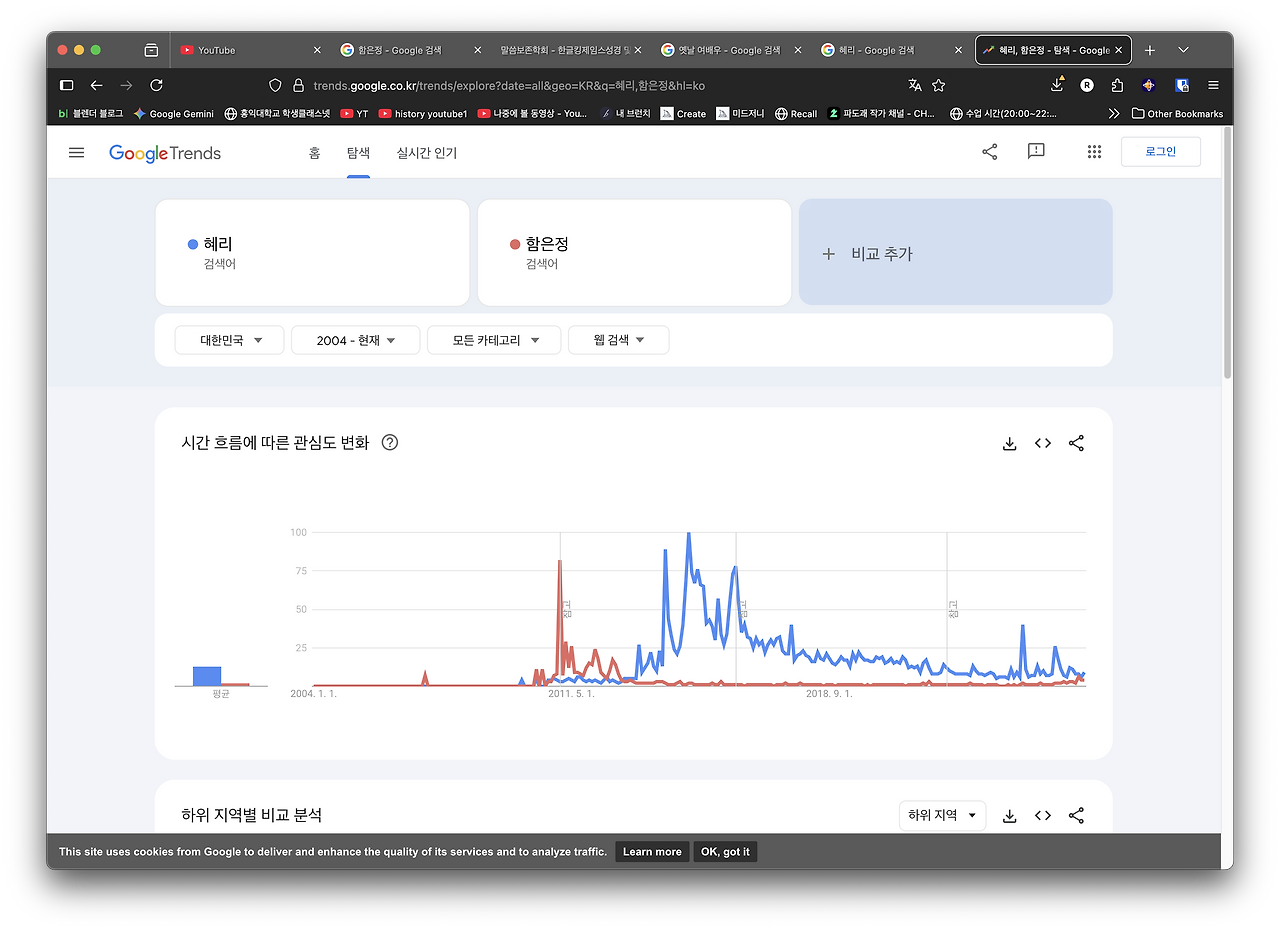This screenshot has width=1280, height=931.
Task: Download data from the 하위 지역 comparison section
Action: tap(1009, 815)
